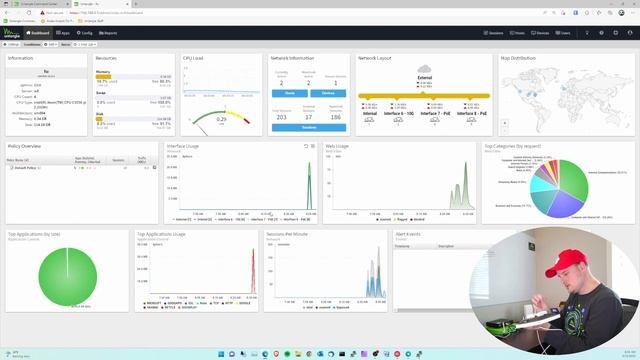
Task: Click the support icon left of account icon
Action: [x=616, y=33]
